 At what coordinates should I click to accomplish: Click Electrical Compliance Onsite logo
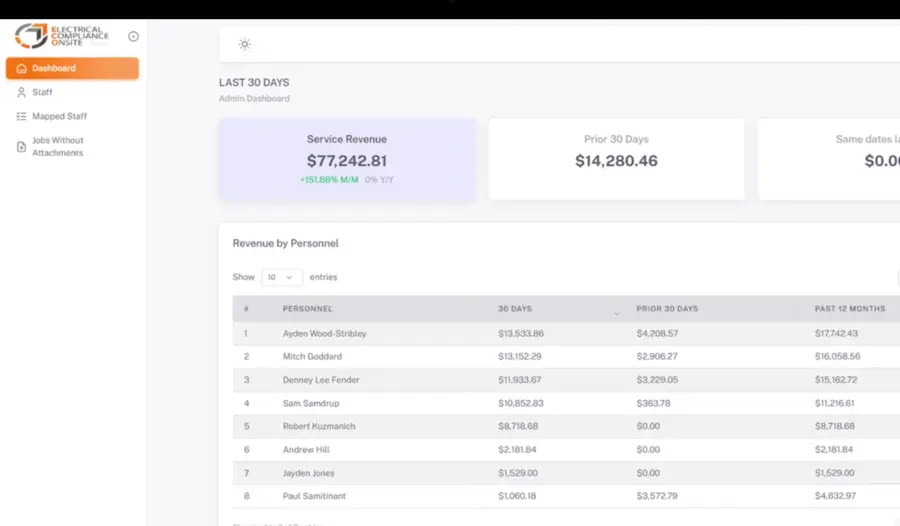61,36
